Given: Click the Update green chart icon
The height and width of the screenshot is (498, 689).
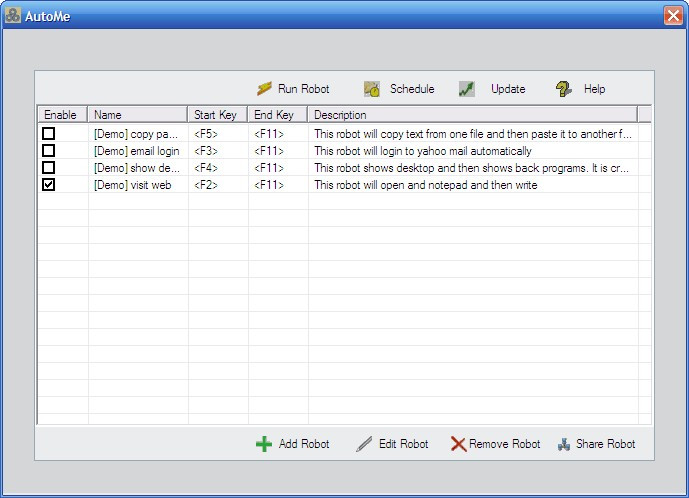Looking at the screenshot, I should [467, 89].
